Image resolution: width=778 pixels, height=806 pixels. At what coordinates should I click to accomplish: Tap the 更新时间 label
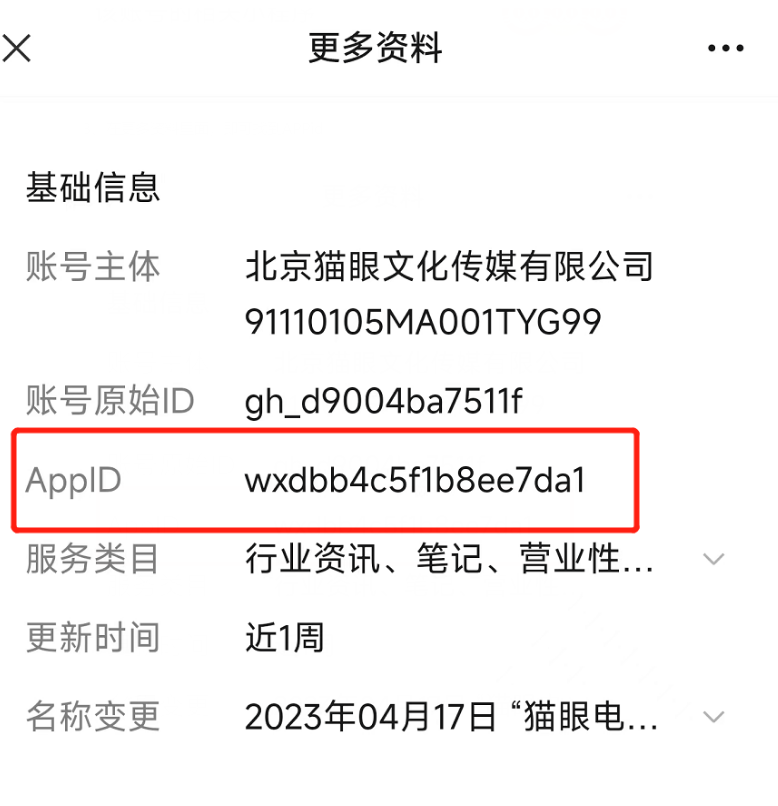pos(93,637)
